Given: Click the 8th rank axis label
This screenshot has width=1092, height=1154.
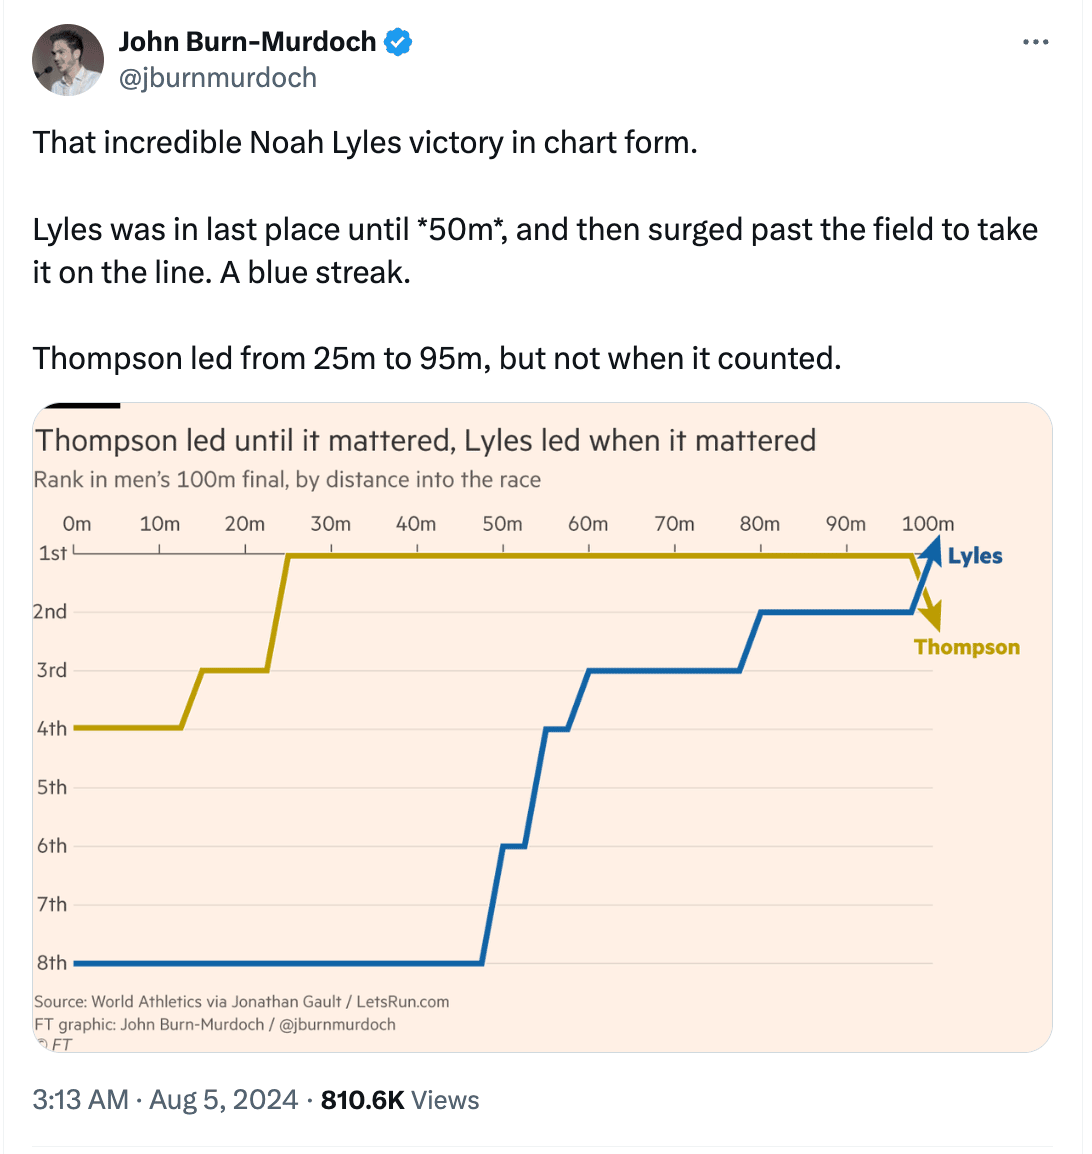Looking at the screenshot, I should coord(52,963).
